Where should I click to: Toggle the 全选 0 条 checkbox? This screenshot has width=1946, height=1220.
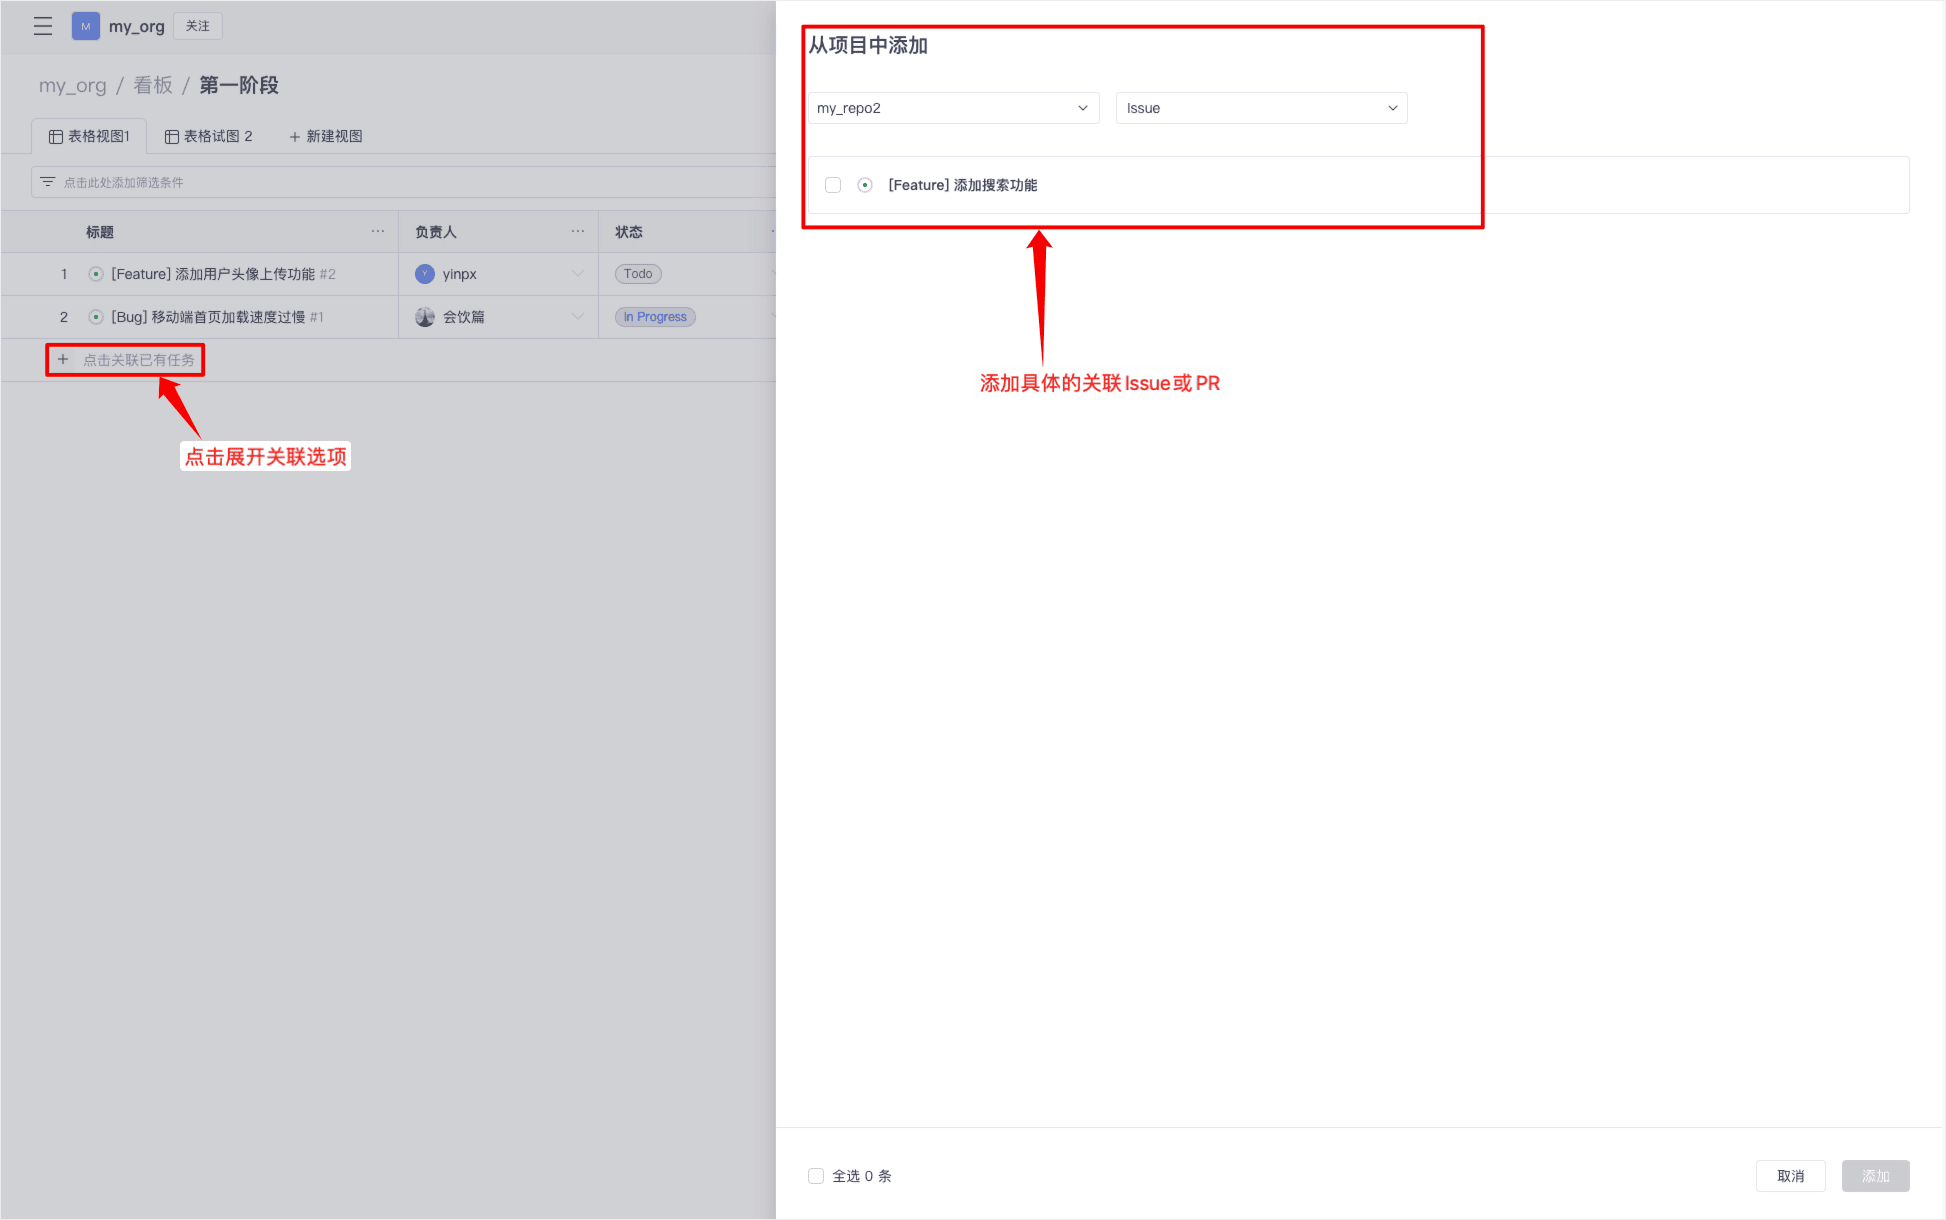pos(816,1176)
